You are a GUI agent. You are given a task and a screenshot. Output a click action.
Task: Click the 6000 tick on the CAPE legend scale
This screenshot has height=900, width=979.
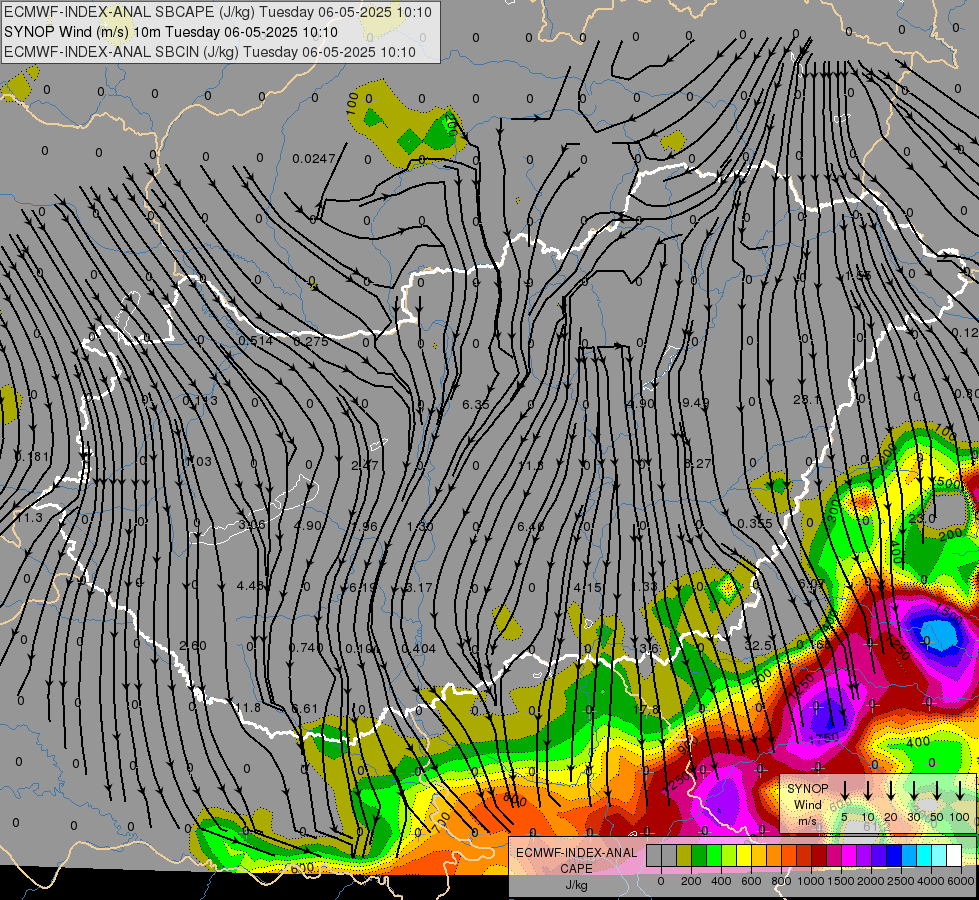click(x=962, y=881)
